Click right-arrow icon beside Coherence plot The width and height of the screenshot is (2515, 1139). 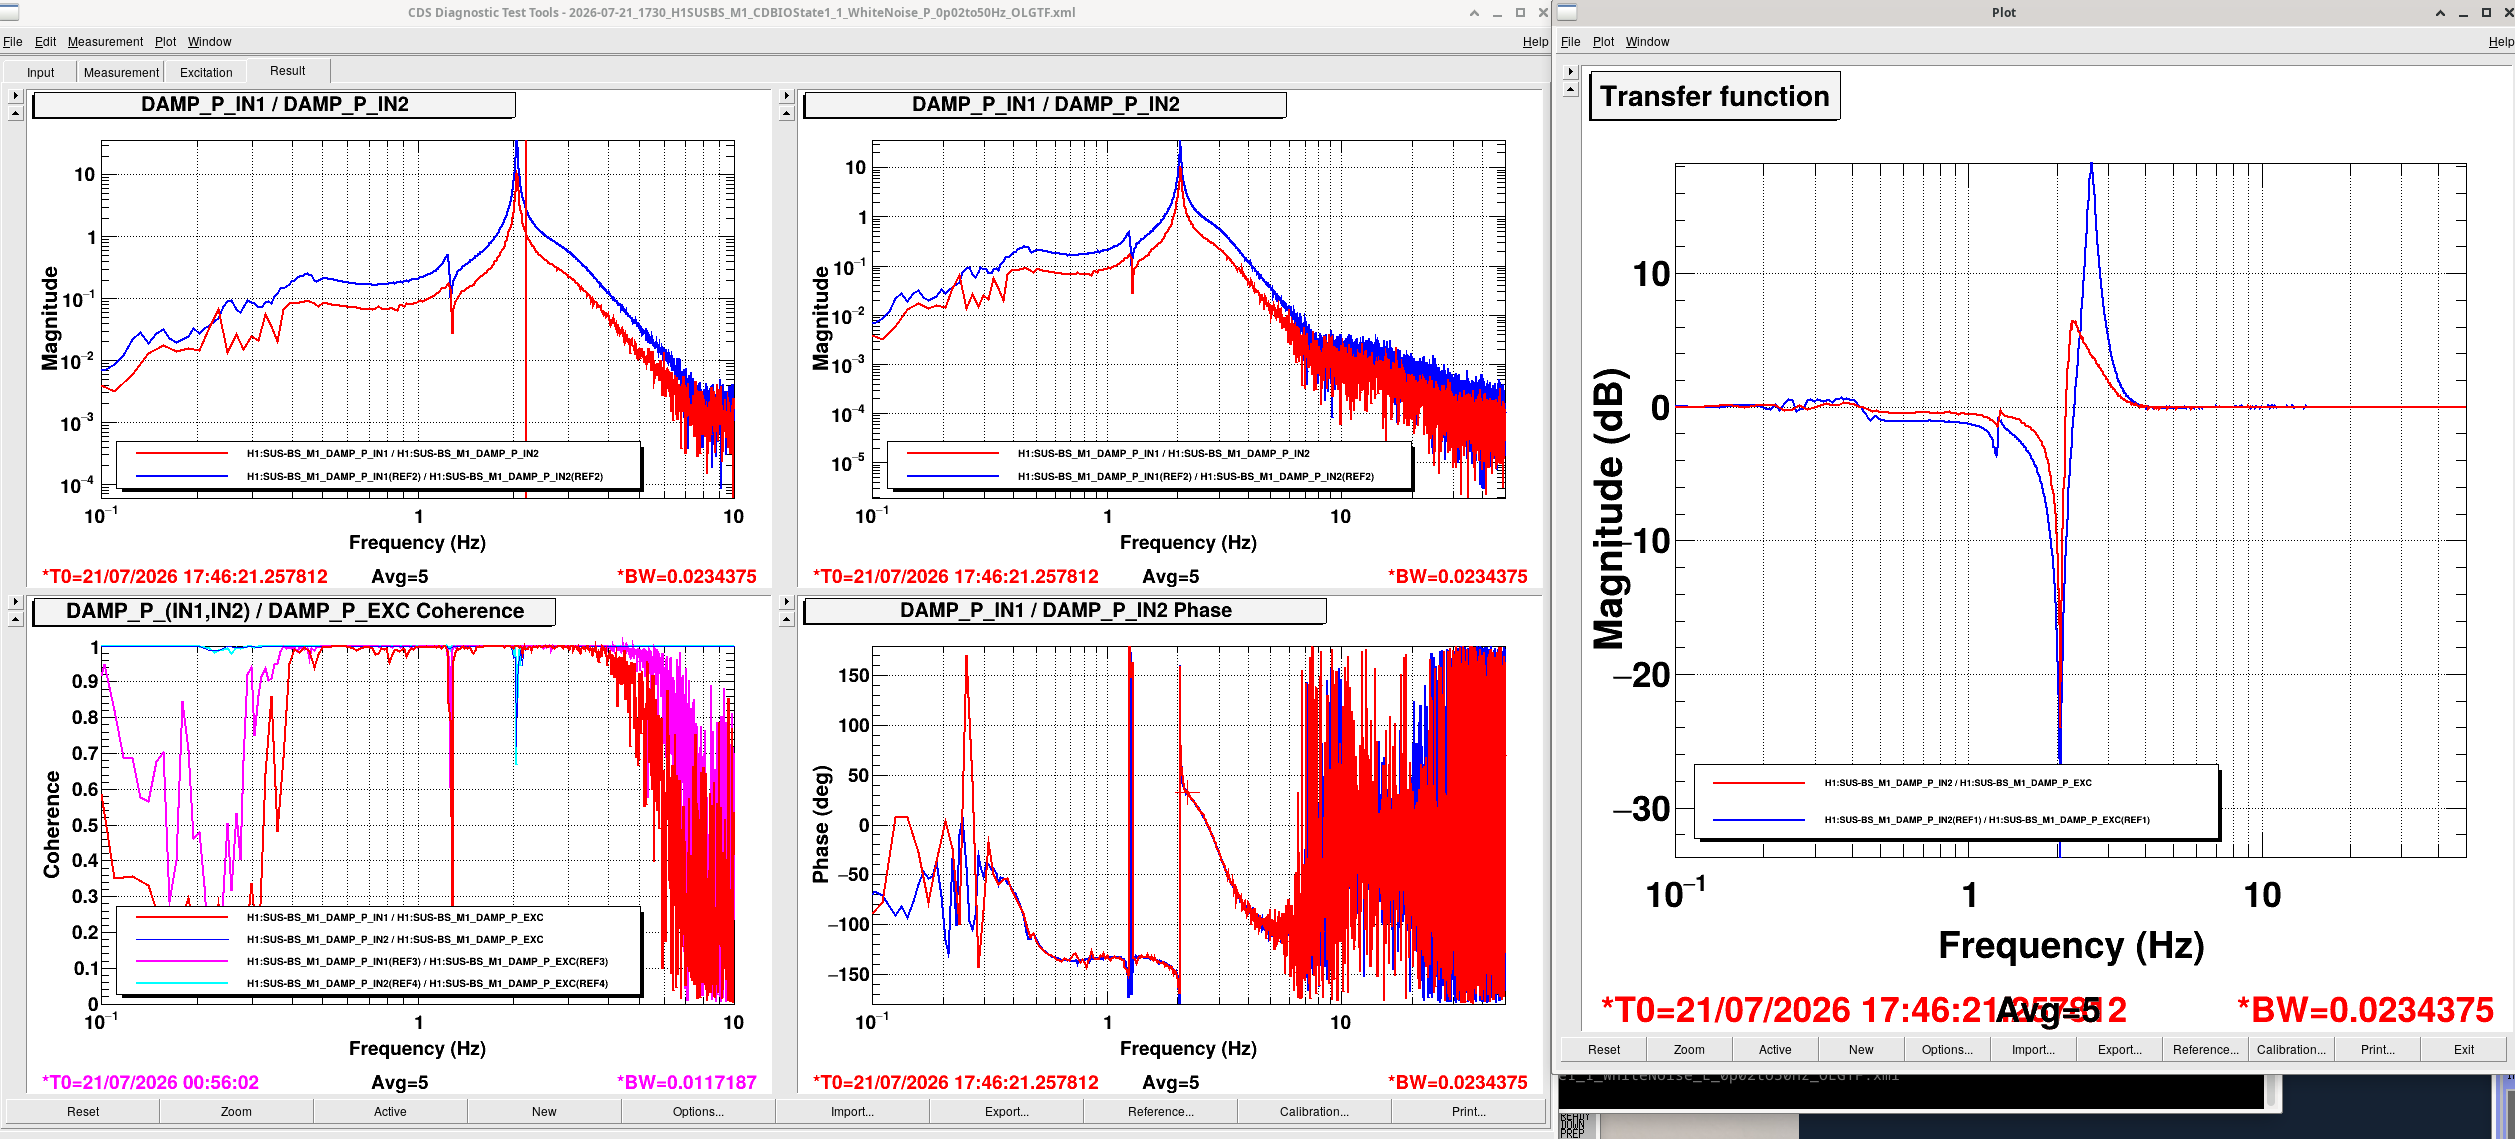(x=15, y=602)
